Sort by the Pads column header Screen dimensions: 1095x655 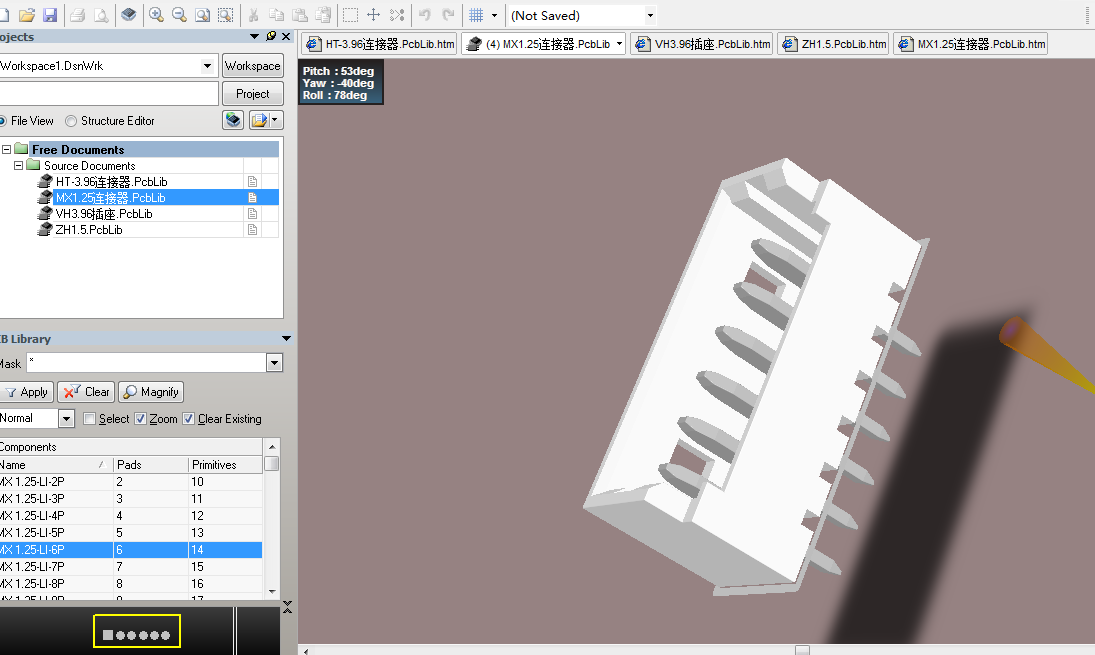coord(151,464)
